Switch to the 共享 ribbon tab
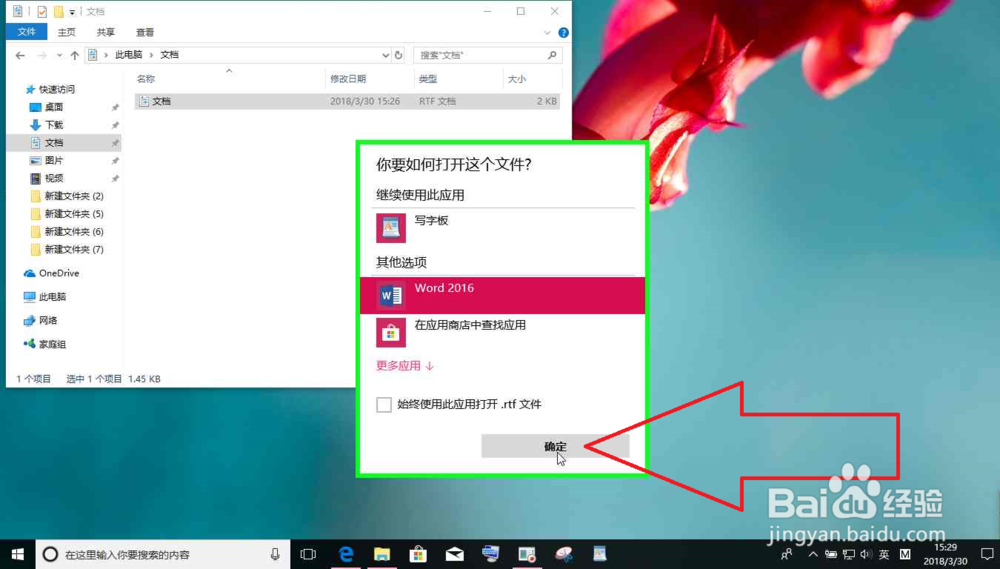 (105, 32)
